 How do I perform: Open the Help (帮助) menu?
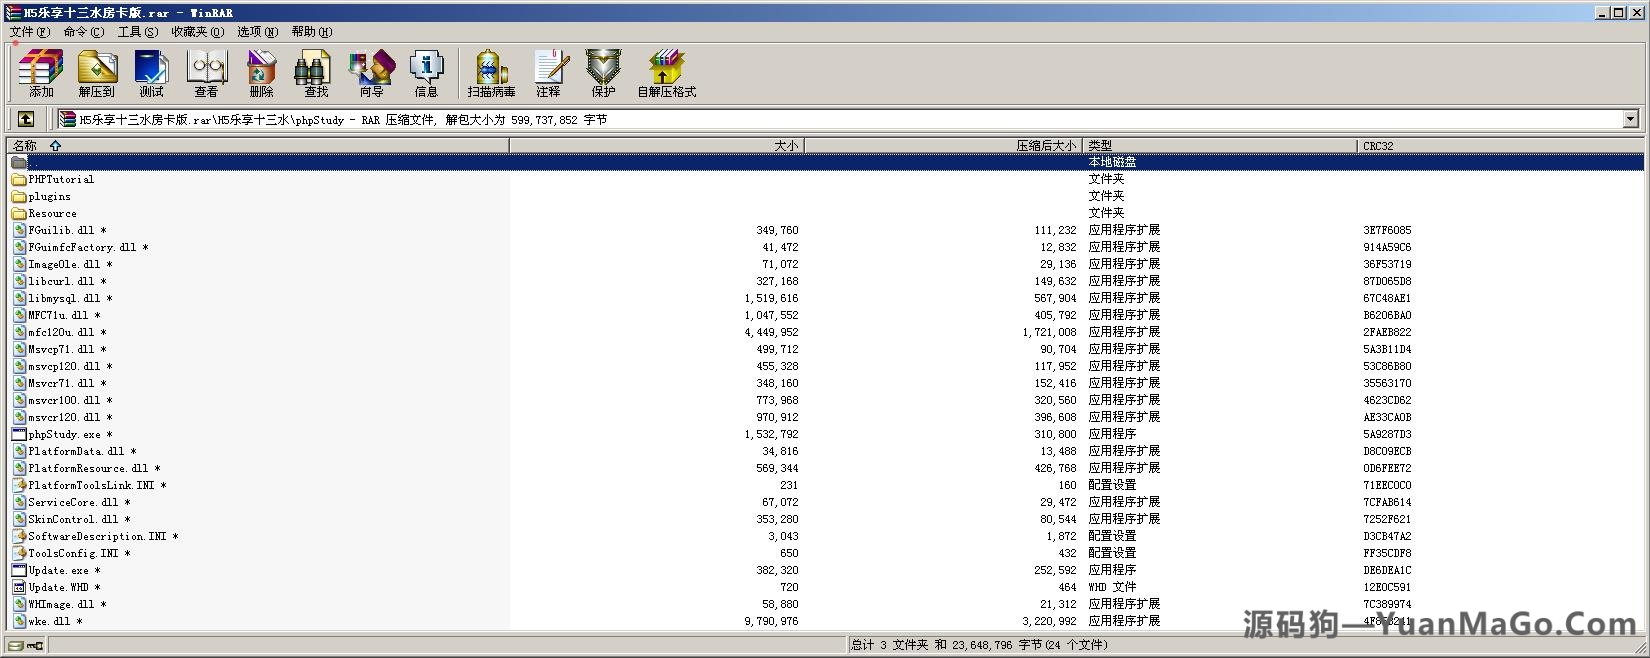[312, 32]
